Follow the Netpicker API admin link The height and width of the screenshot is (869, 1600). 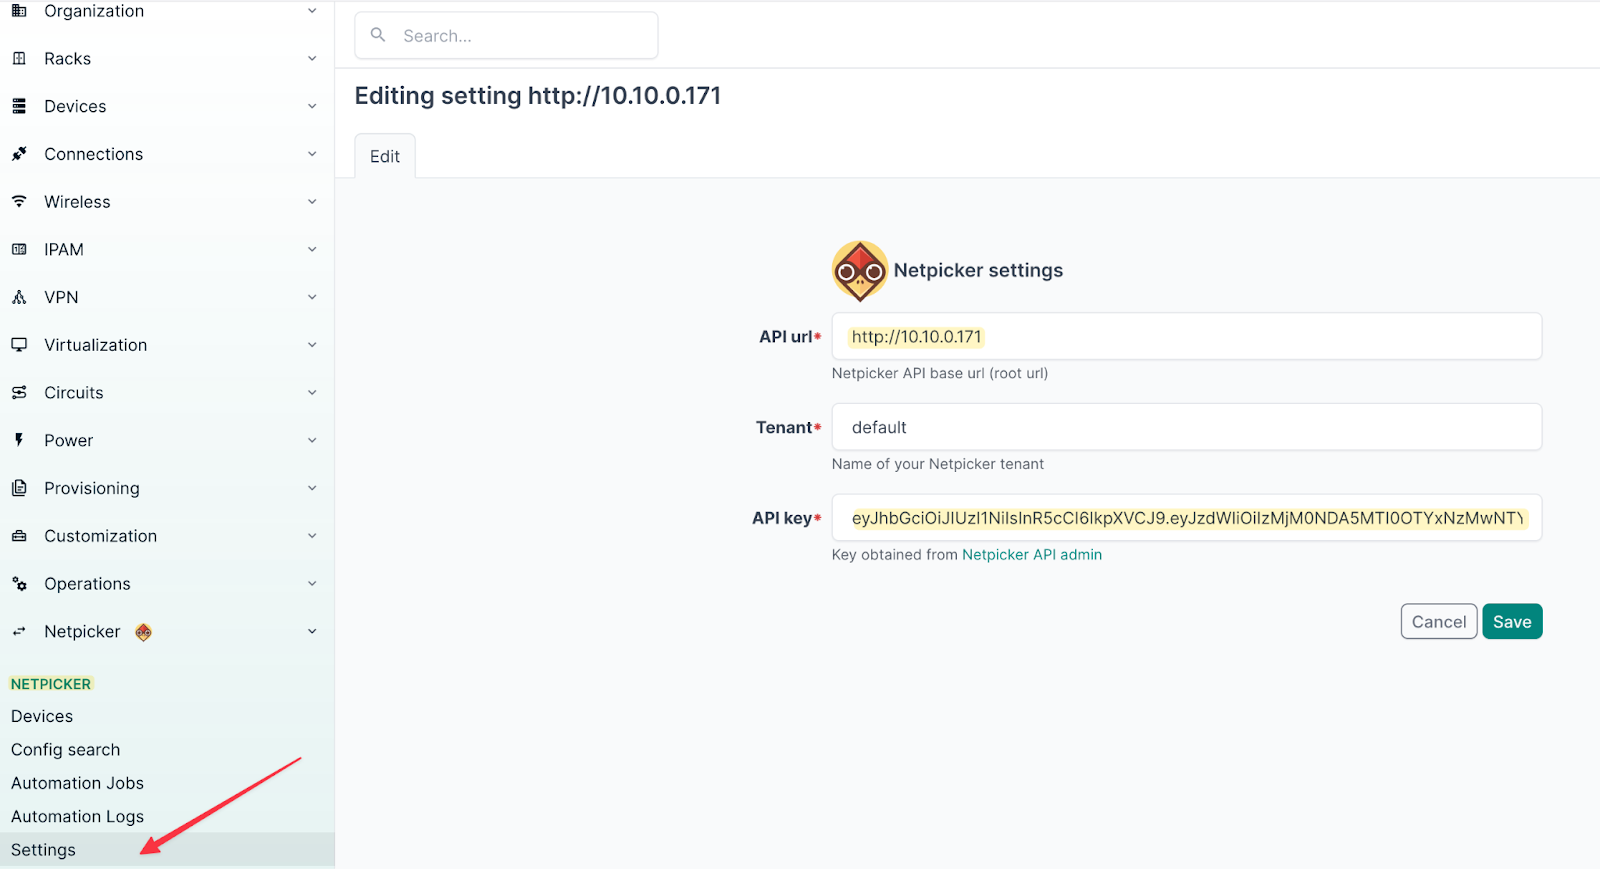point(1031,555)
